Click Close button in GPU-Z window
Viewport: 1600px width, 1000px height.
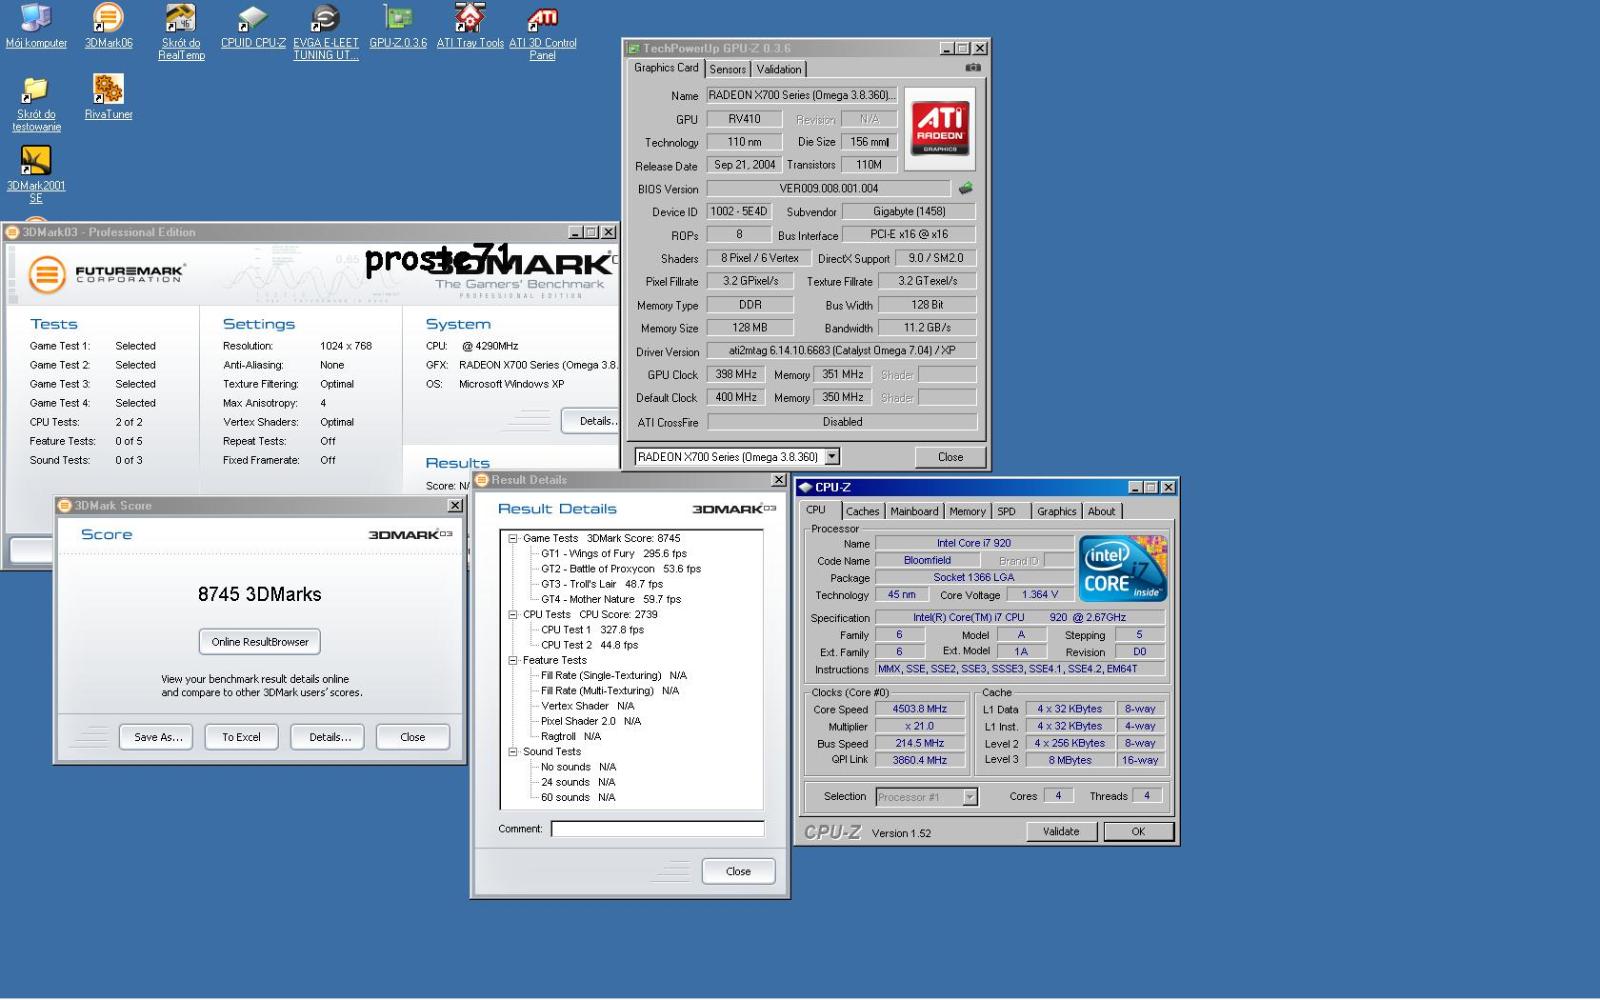[950, 457]
